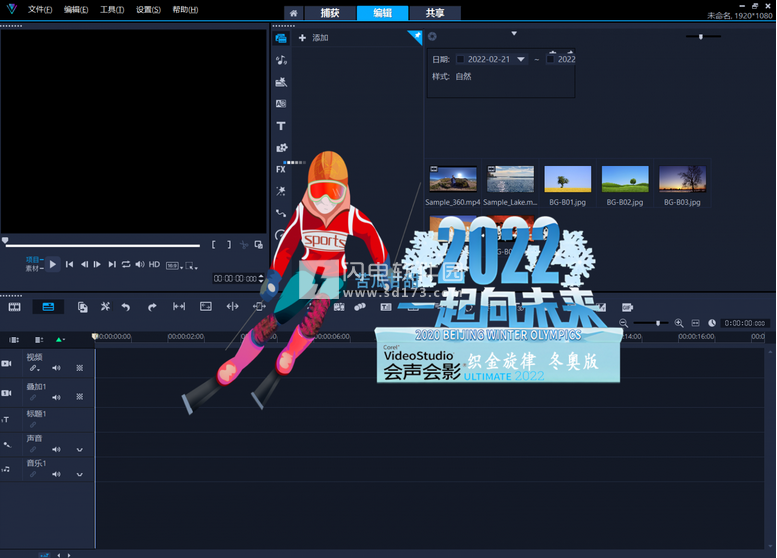Image resolution: width=777 pixels, height=558 pixels.
Task: Open chapter/cue point green triangle menu
Action: pos(60,340)
